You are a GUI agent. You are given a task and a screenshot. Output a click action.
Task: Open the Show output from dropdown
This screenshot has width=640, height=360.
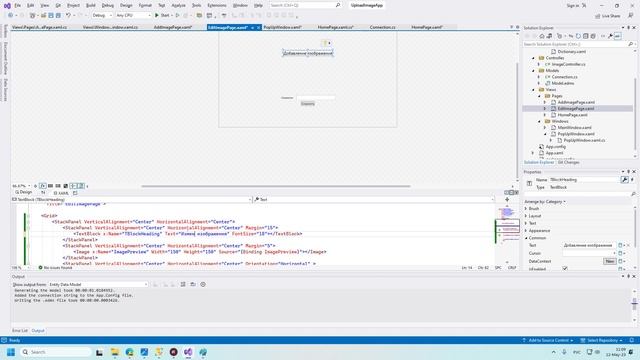coord(98,284)
